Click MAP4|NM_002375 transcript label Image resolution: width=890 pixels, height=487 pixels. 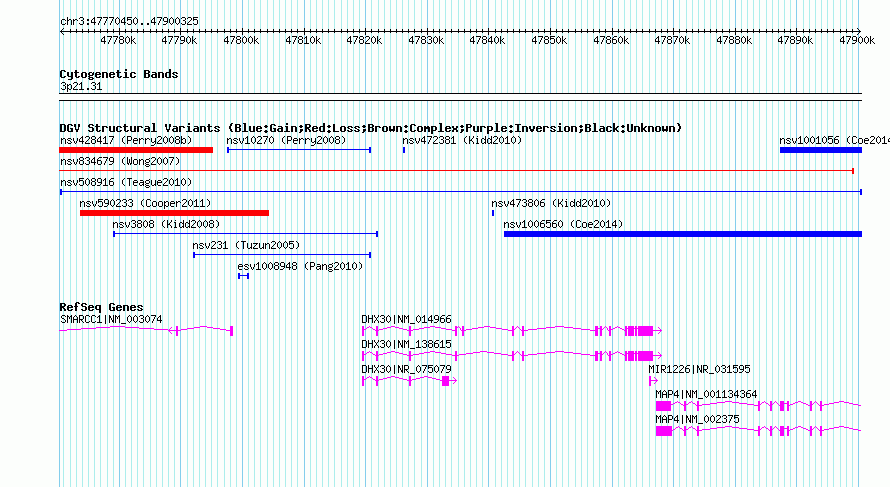click(697, 419)
